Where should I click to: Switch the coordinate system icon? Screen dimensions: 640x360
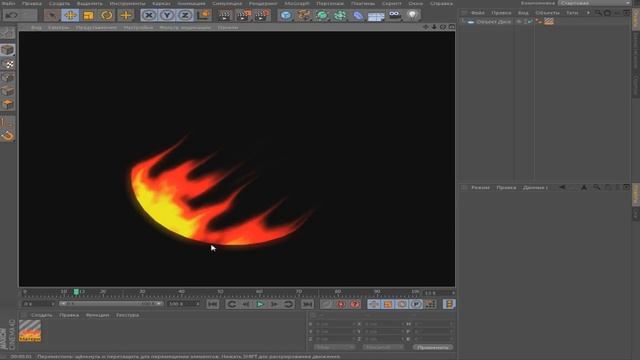tap(203, 16)
